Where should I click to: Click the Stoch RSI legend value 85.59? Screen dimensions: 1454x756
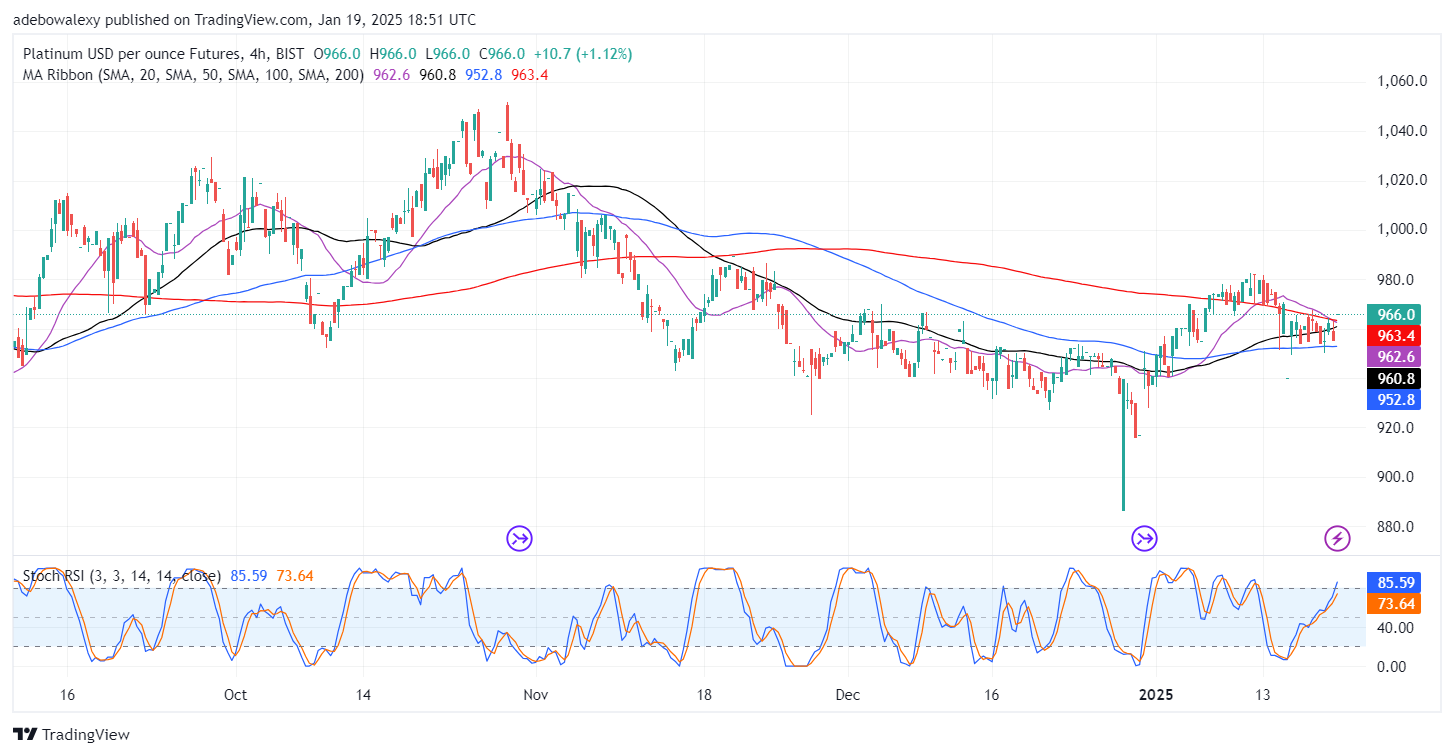(x=248, y=576)
